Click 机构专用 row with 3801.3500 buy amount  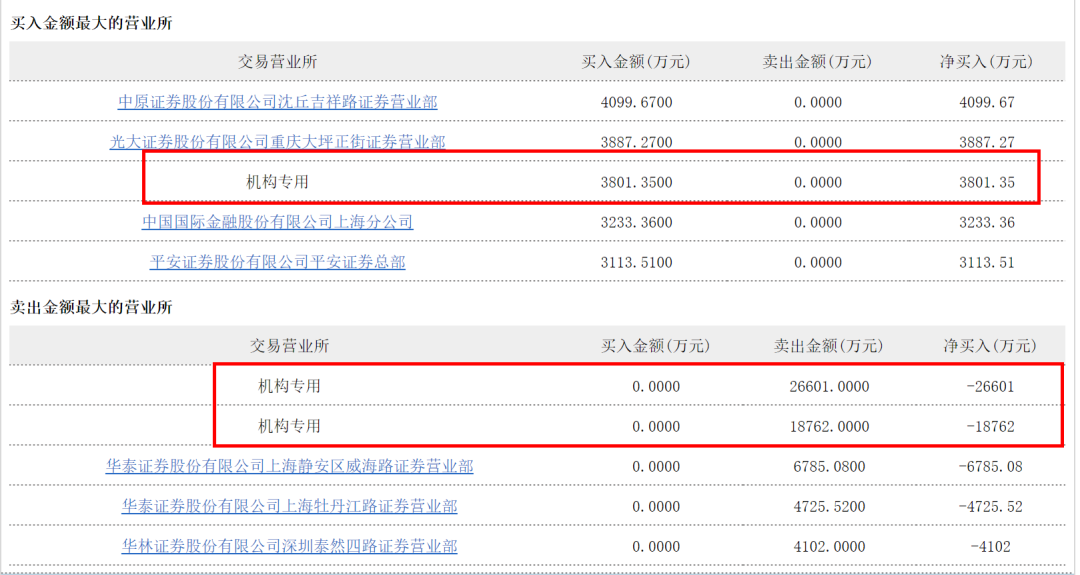277,182
